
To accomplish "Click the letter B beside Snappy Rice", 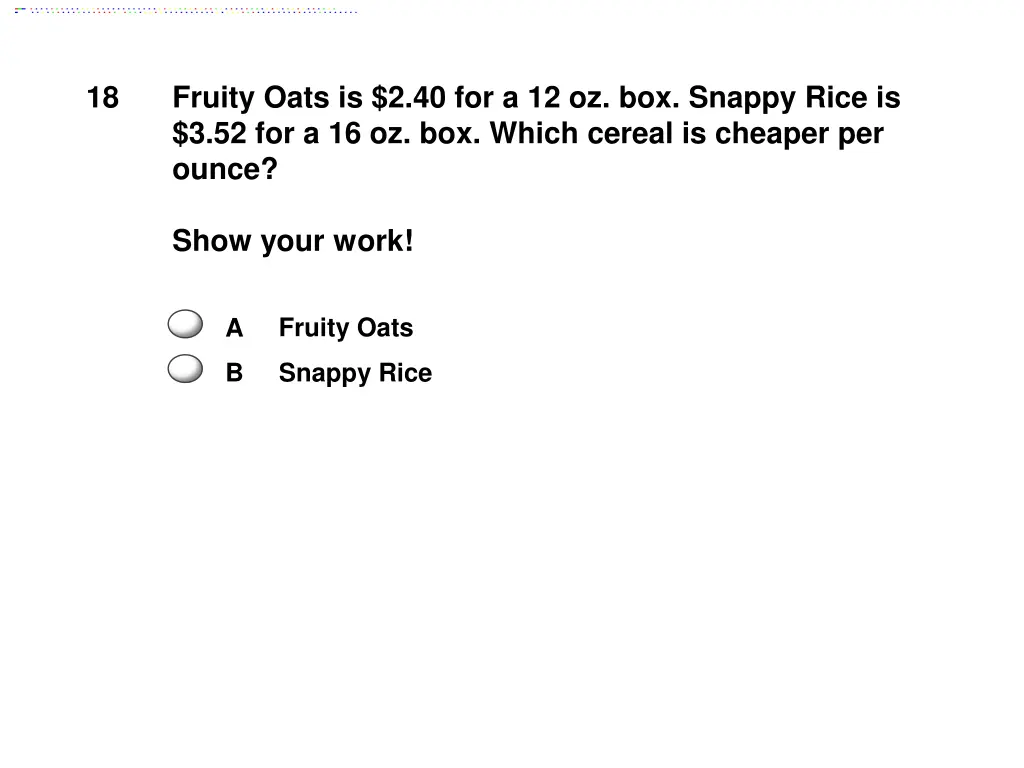I will pos(234,373).
